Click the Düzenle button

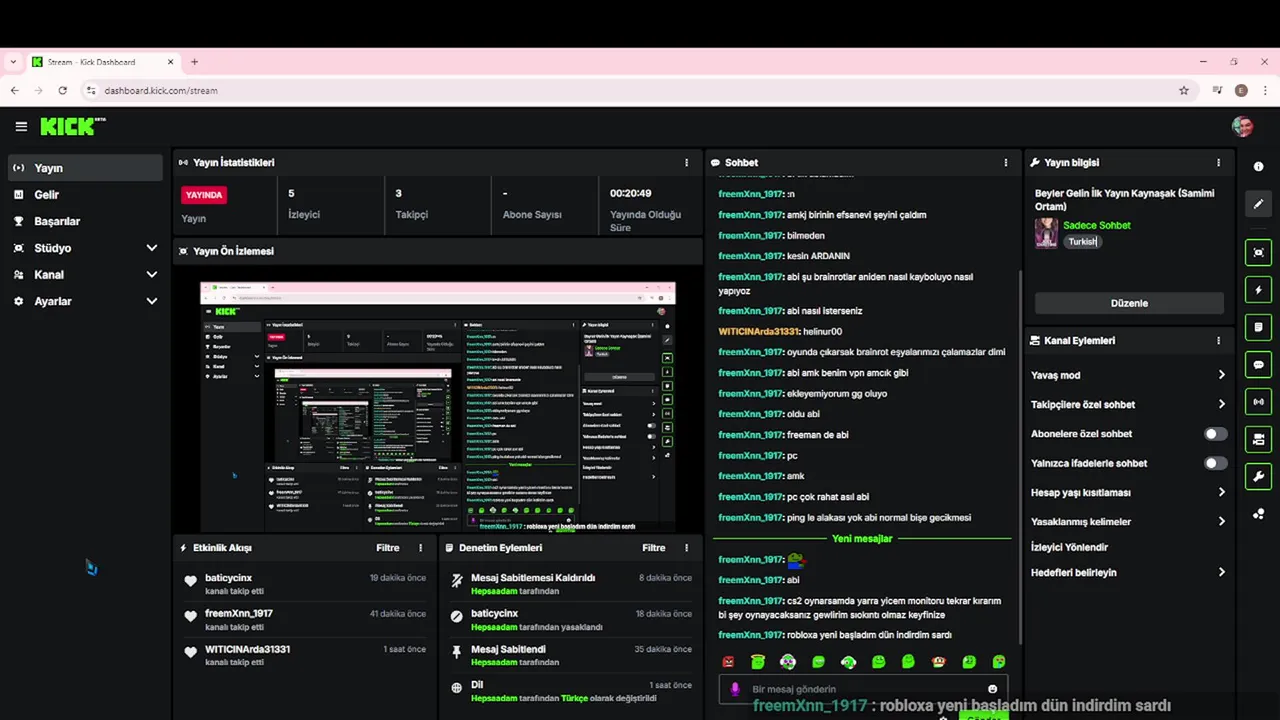point(1129,303)
